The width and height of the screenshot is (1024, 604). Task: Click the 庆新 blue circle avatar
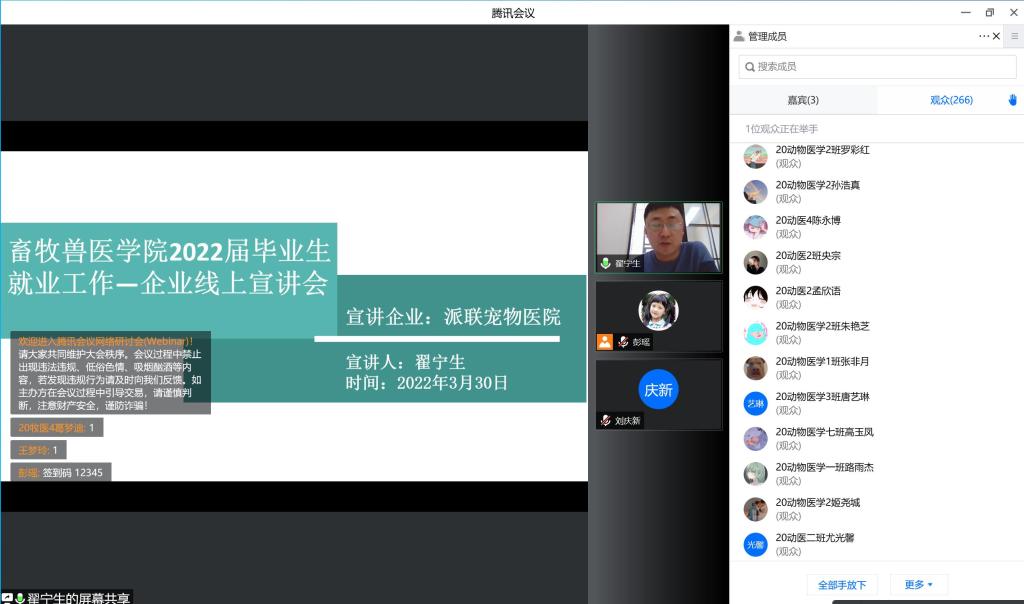click(658, 390)
